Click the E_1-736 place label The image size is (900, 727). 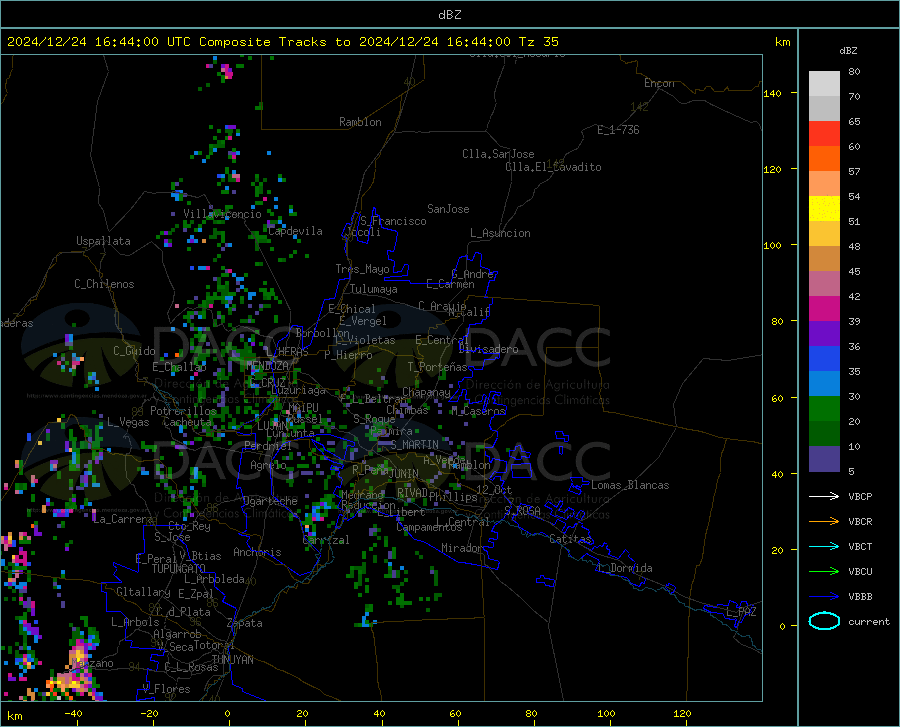(x=618, y=130)
